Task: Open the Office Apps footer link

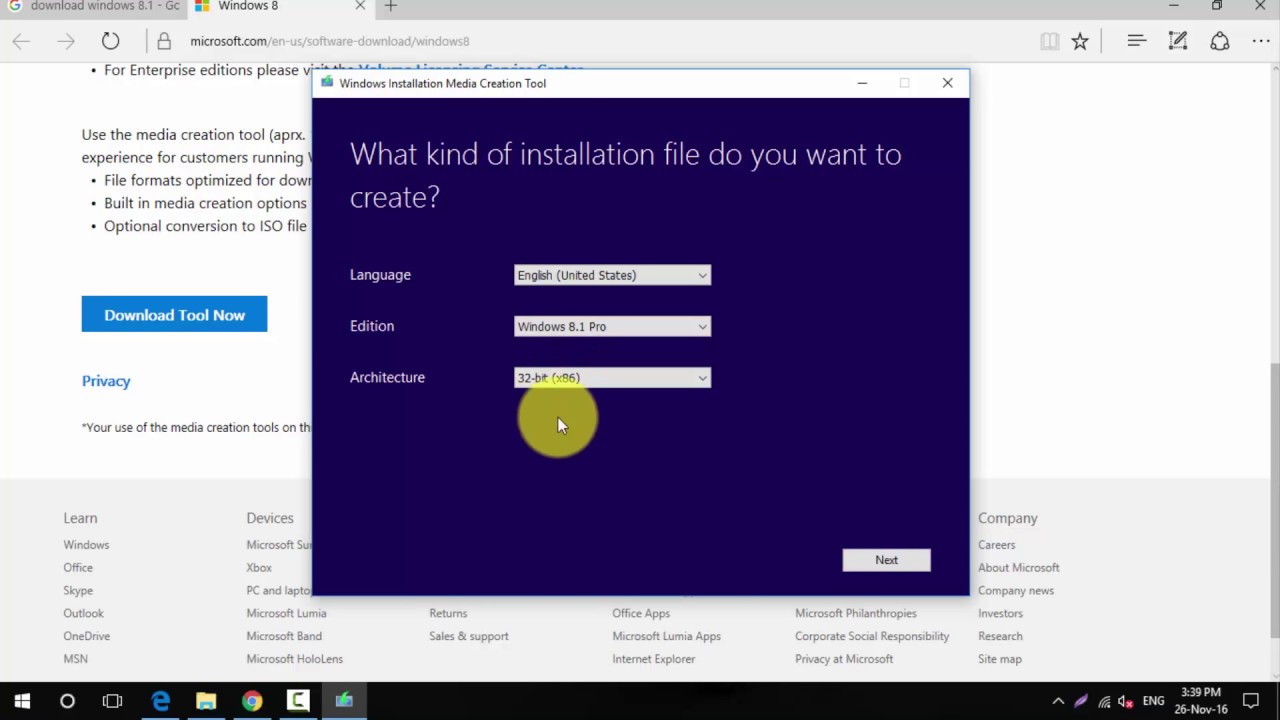Action: [641, 613]
